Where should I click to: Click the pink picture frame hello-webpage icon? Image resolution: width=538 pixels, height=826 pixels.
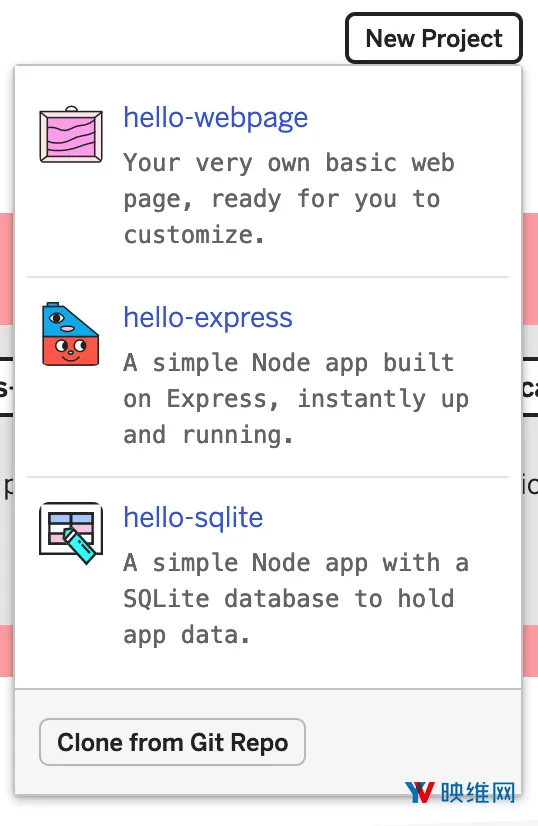pyautogui.click(x=71, y=134)
